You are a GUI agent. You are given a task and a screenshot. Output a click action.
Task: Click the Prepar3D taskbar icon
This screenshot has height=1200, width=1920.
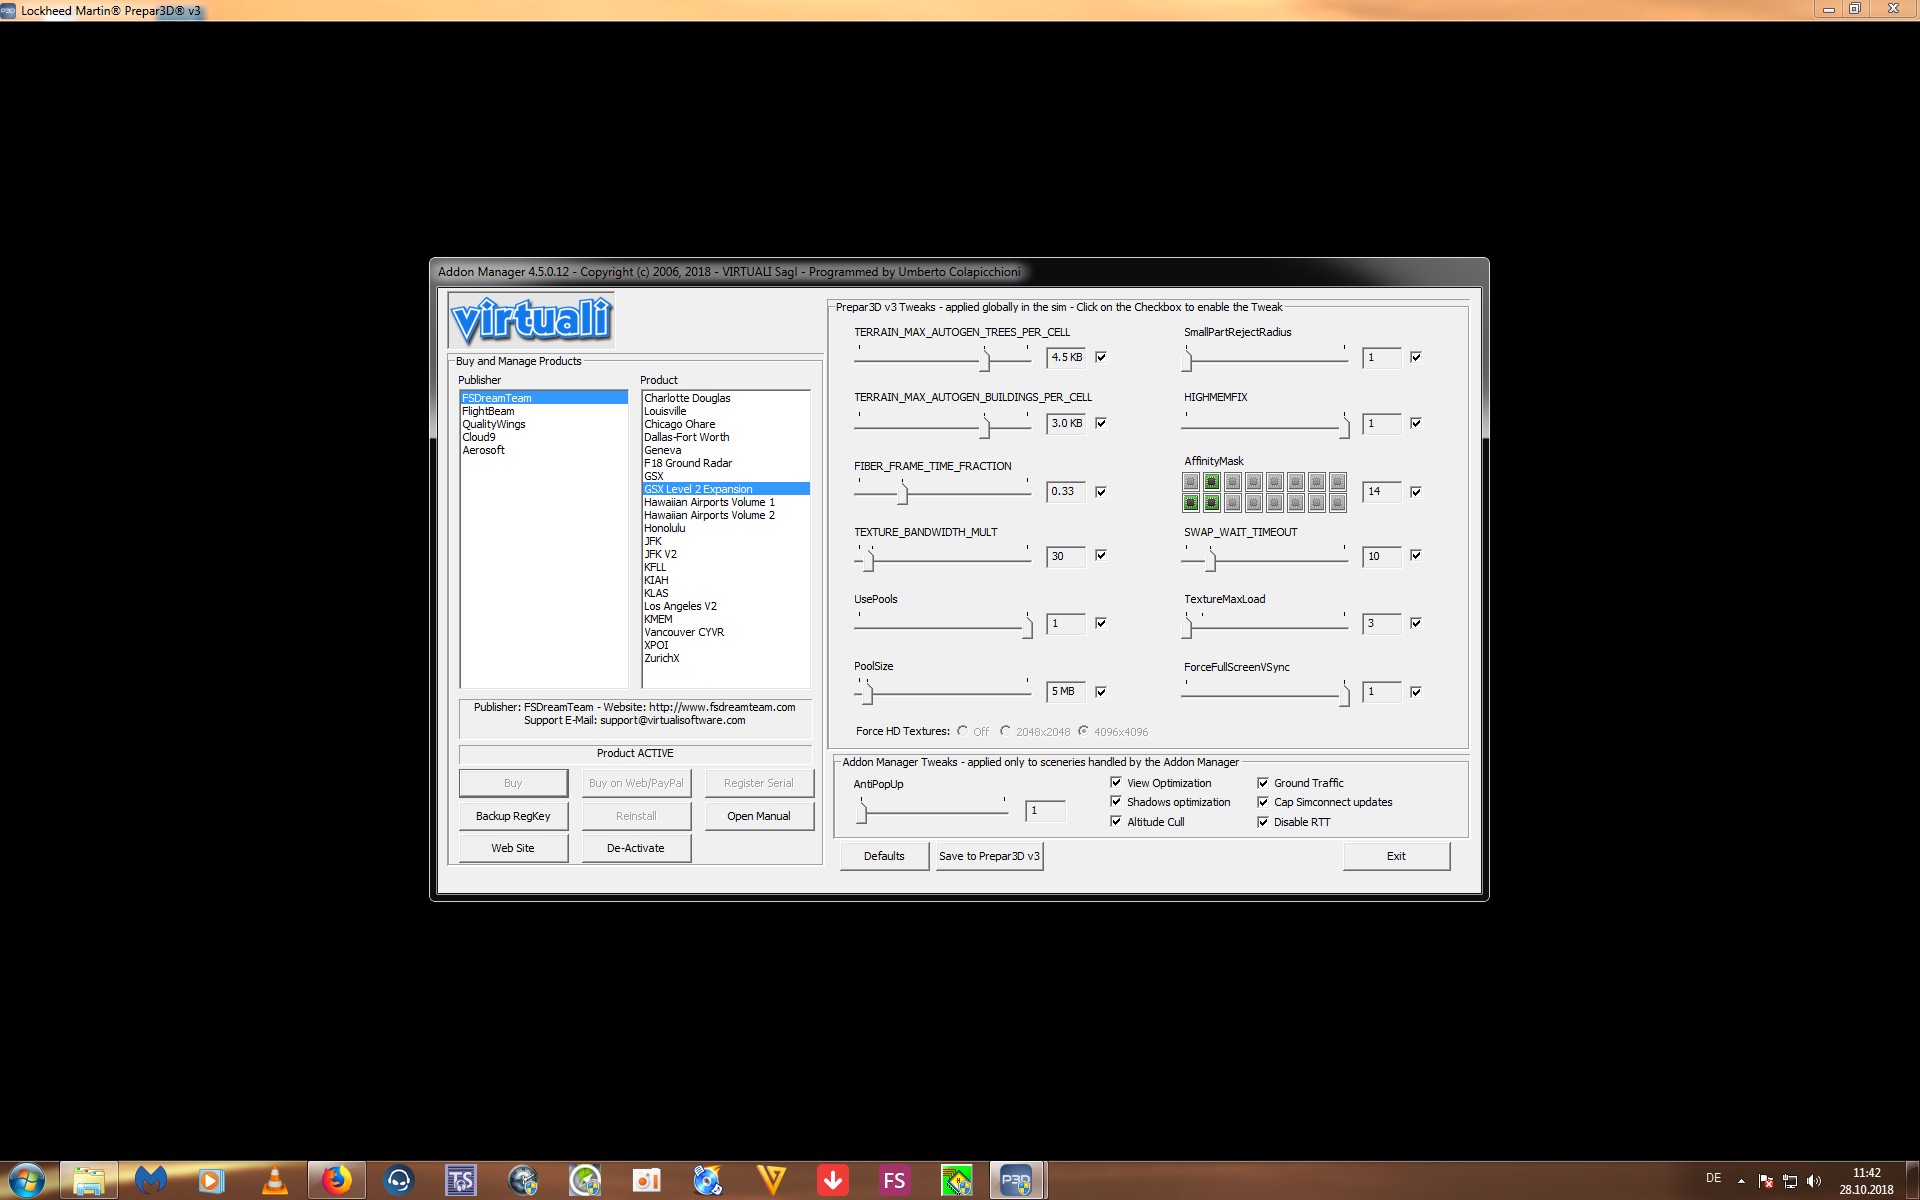(x=1016, y=1181)
